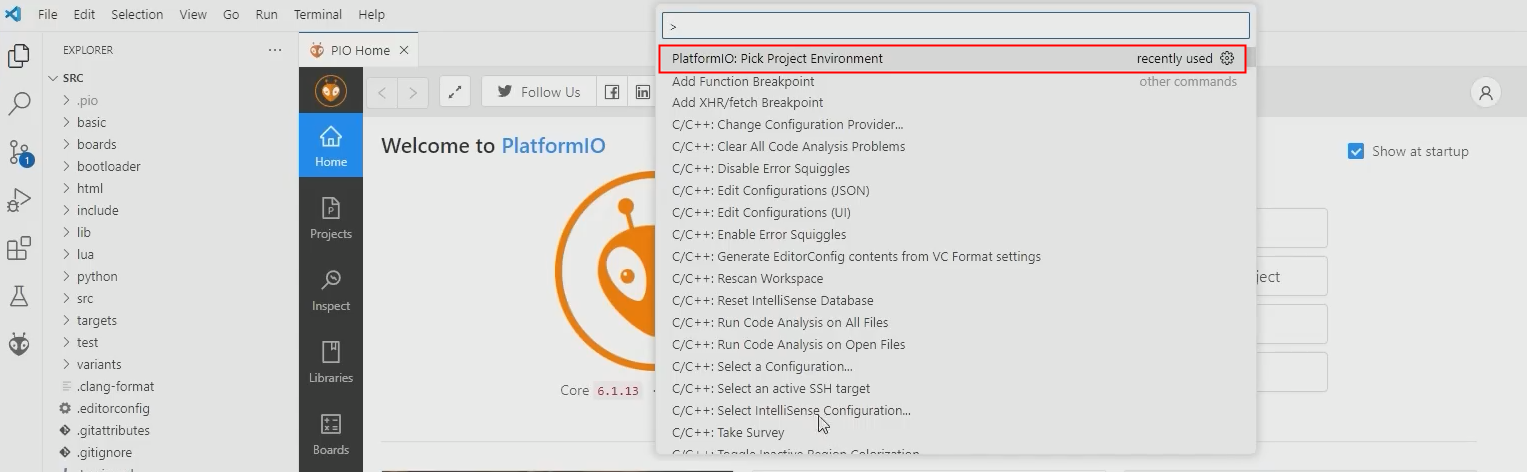Open the Selection menu

pyautogui.click(x=137, y=15)
